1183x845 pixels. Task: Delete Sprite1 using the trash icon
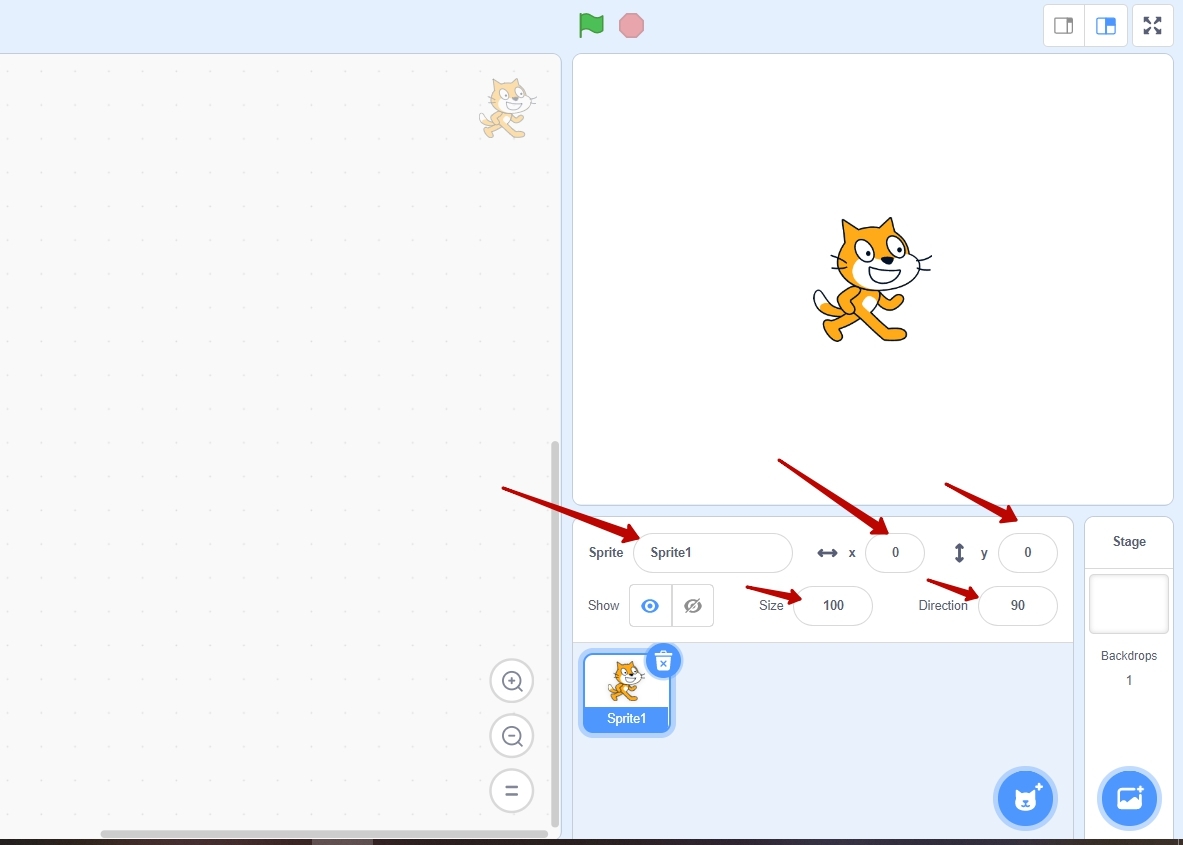point(663,662)
